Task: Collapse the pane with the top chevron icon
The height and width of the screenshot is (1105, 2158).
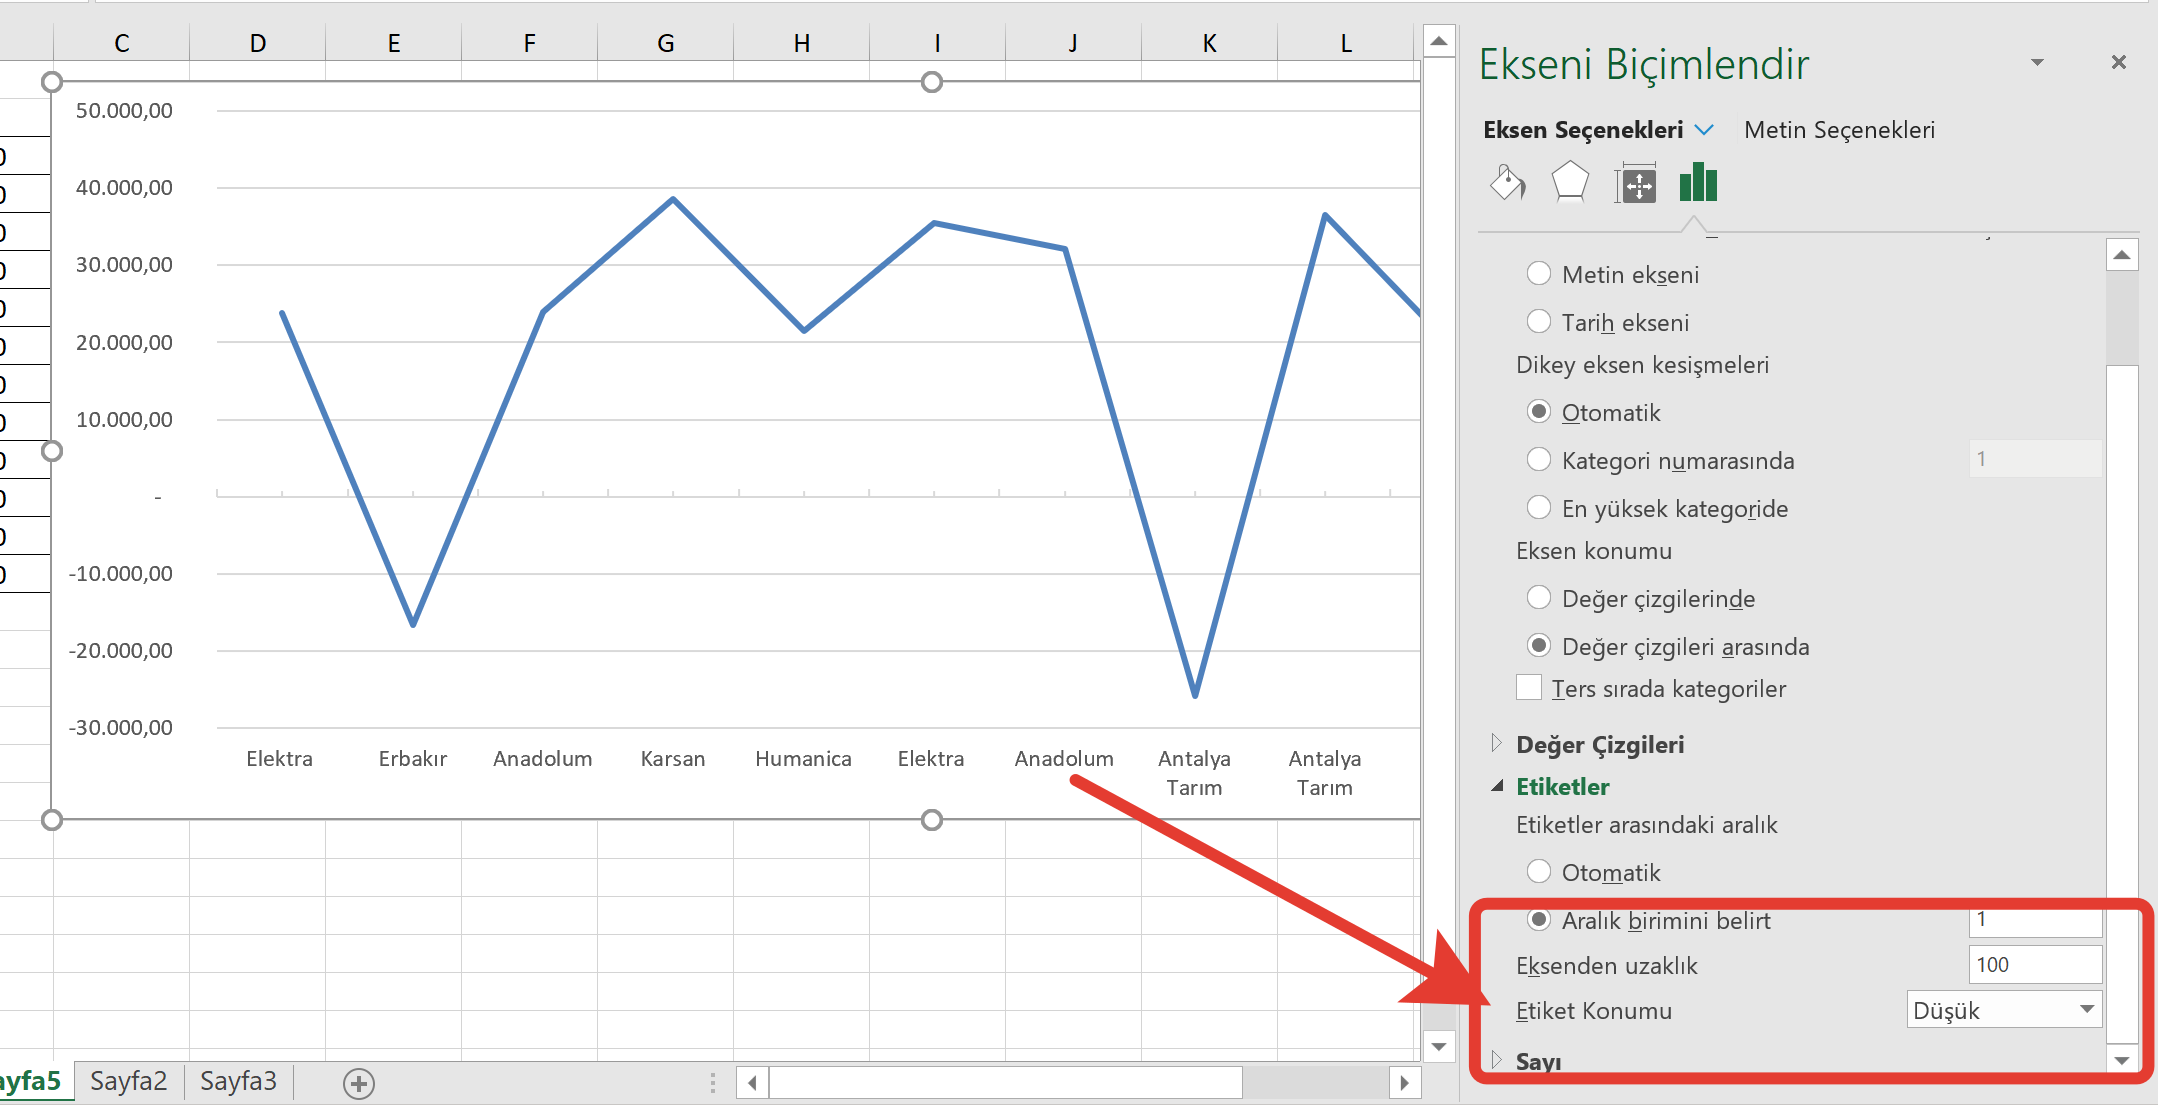Action: [2037, 62]
